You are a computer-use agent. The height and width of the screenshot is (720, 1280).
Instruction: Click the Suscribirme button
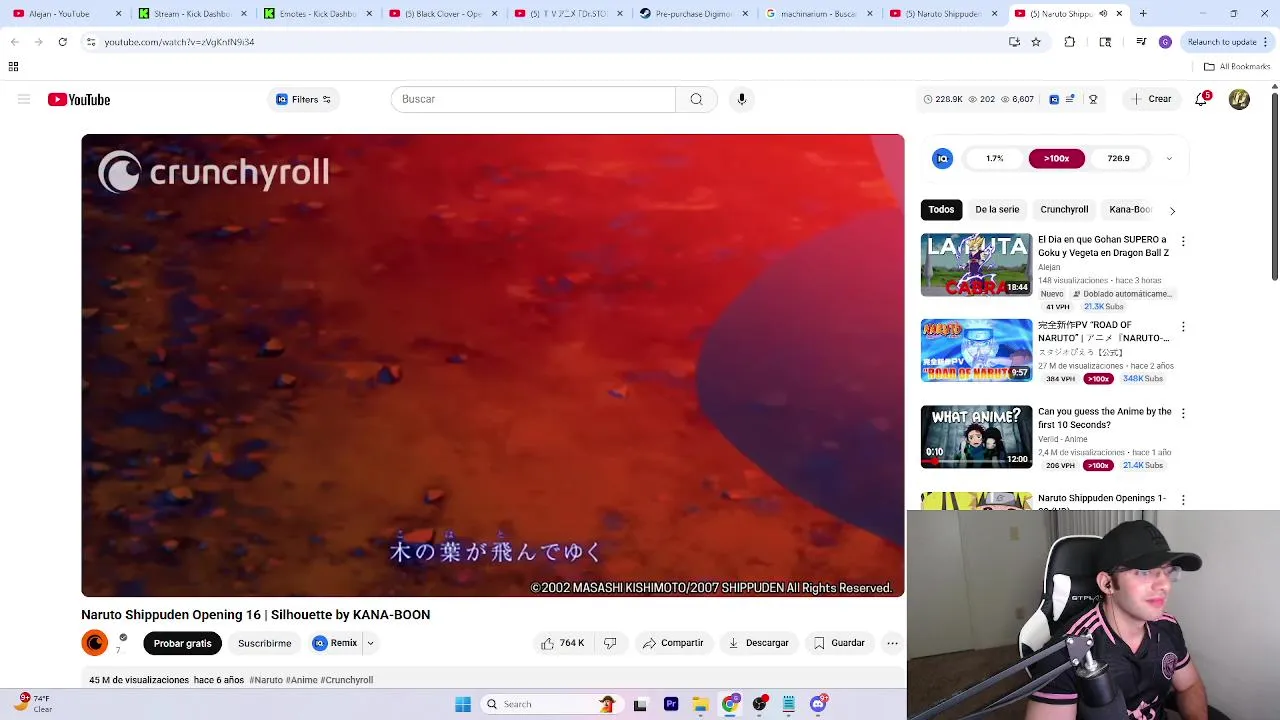click(264, 643)
